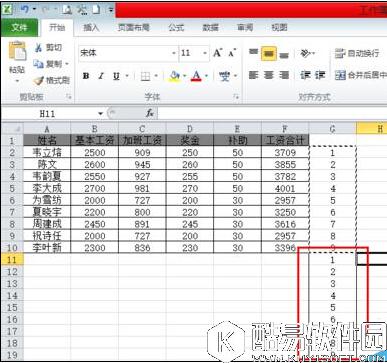Switch to the Formulas (公式) tab
The image size is (387, 363).
[176, 28]
